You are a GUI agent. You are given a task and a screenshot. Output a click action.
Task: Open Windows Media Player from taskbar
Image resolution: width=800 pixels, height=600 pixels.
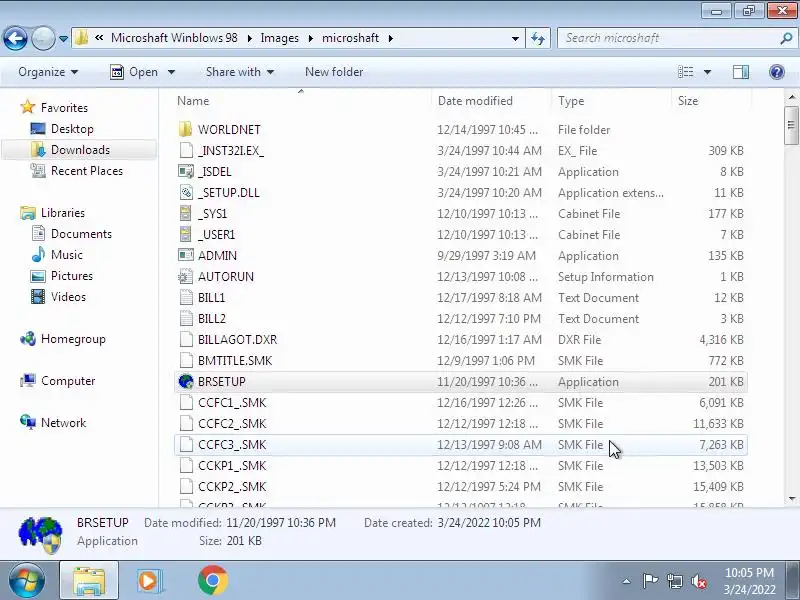tap(148, 581)
